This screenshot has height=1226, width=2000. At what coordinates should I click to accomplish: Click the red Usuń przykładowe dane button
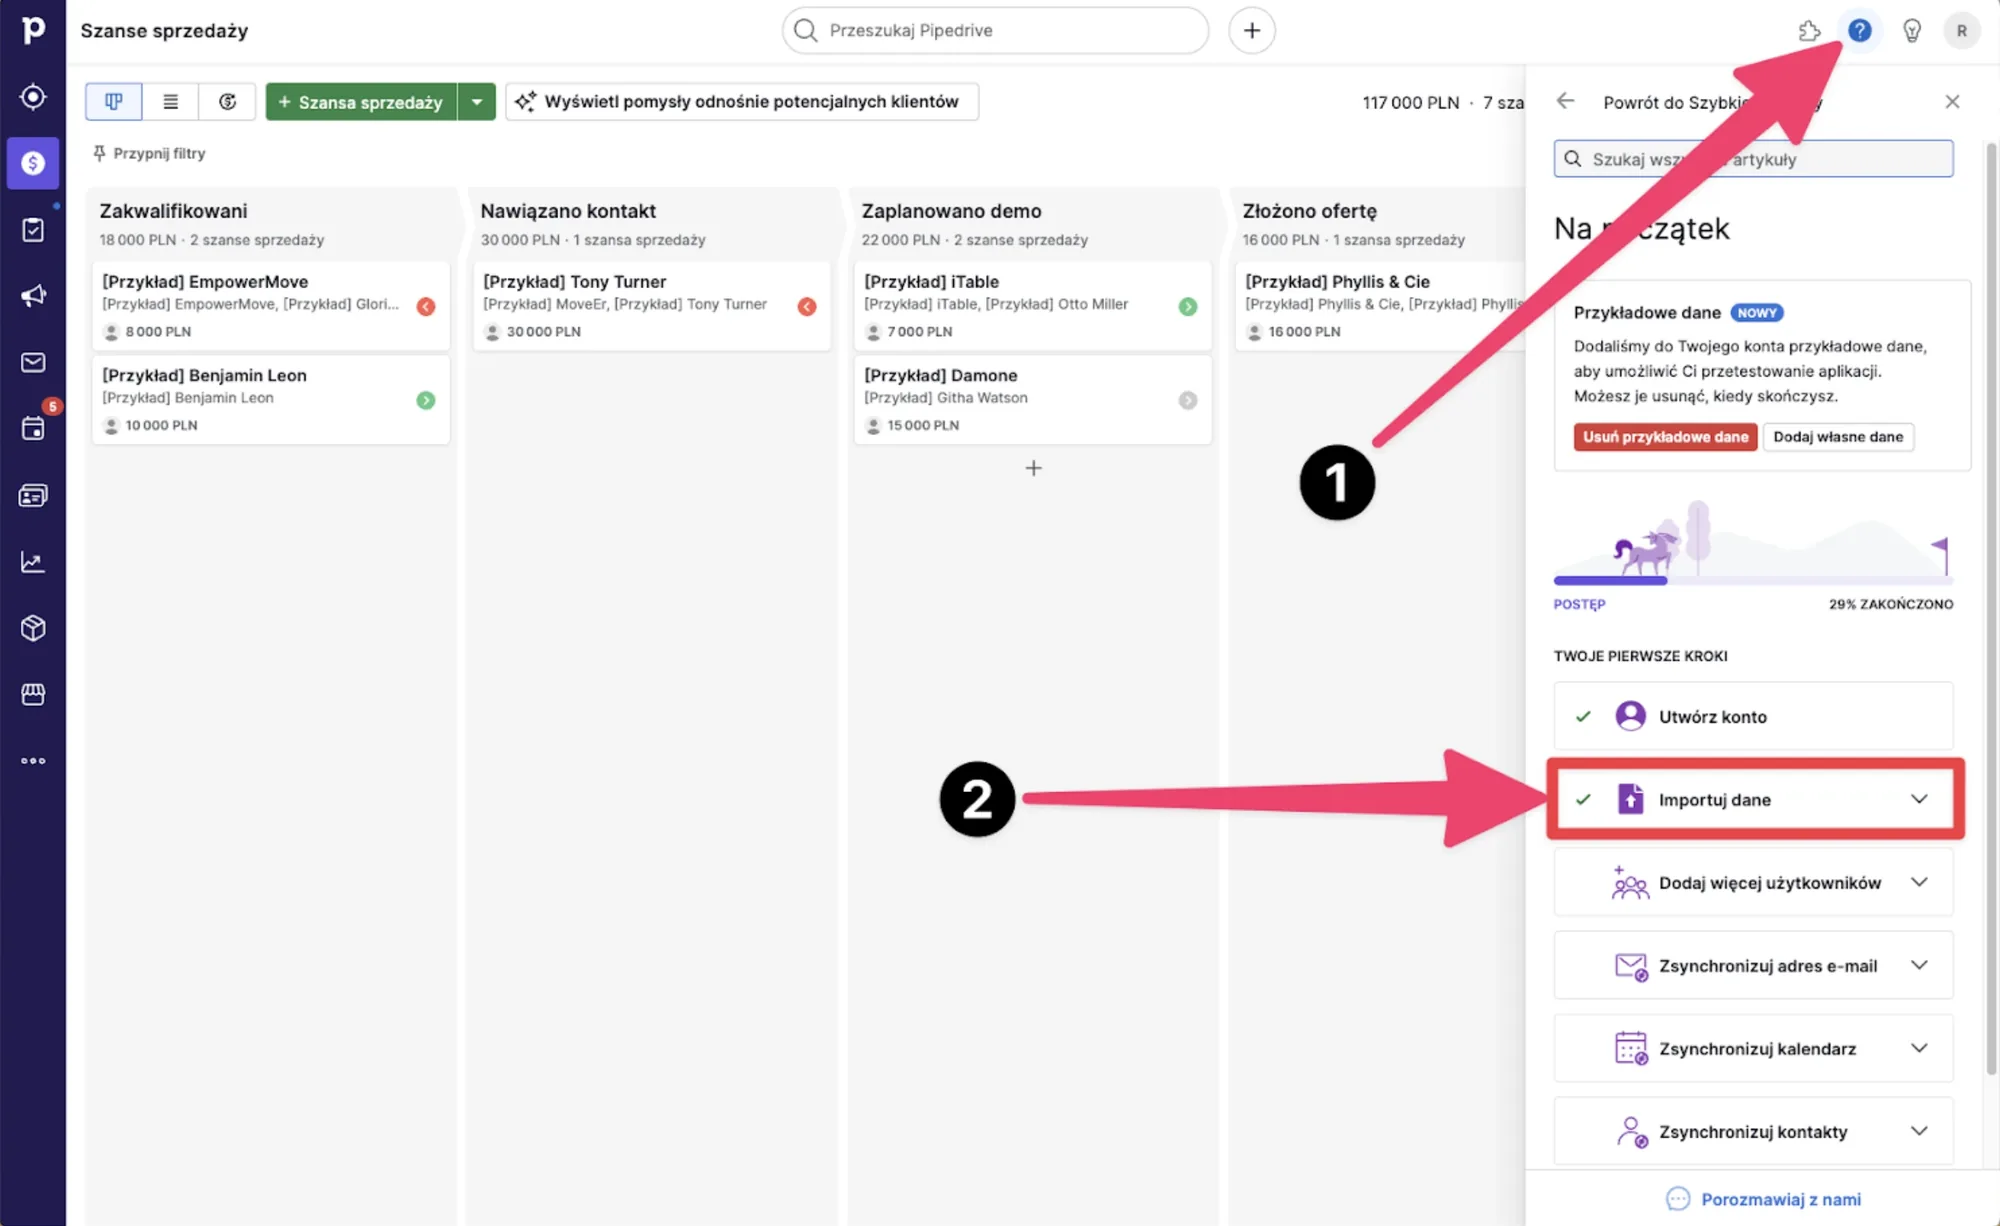1665,437
